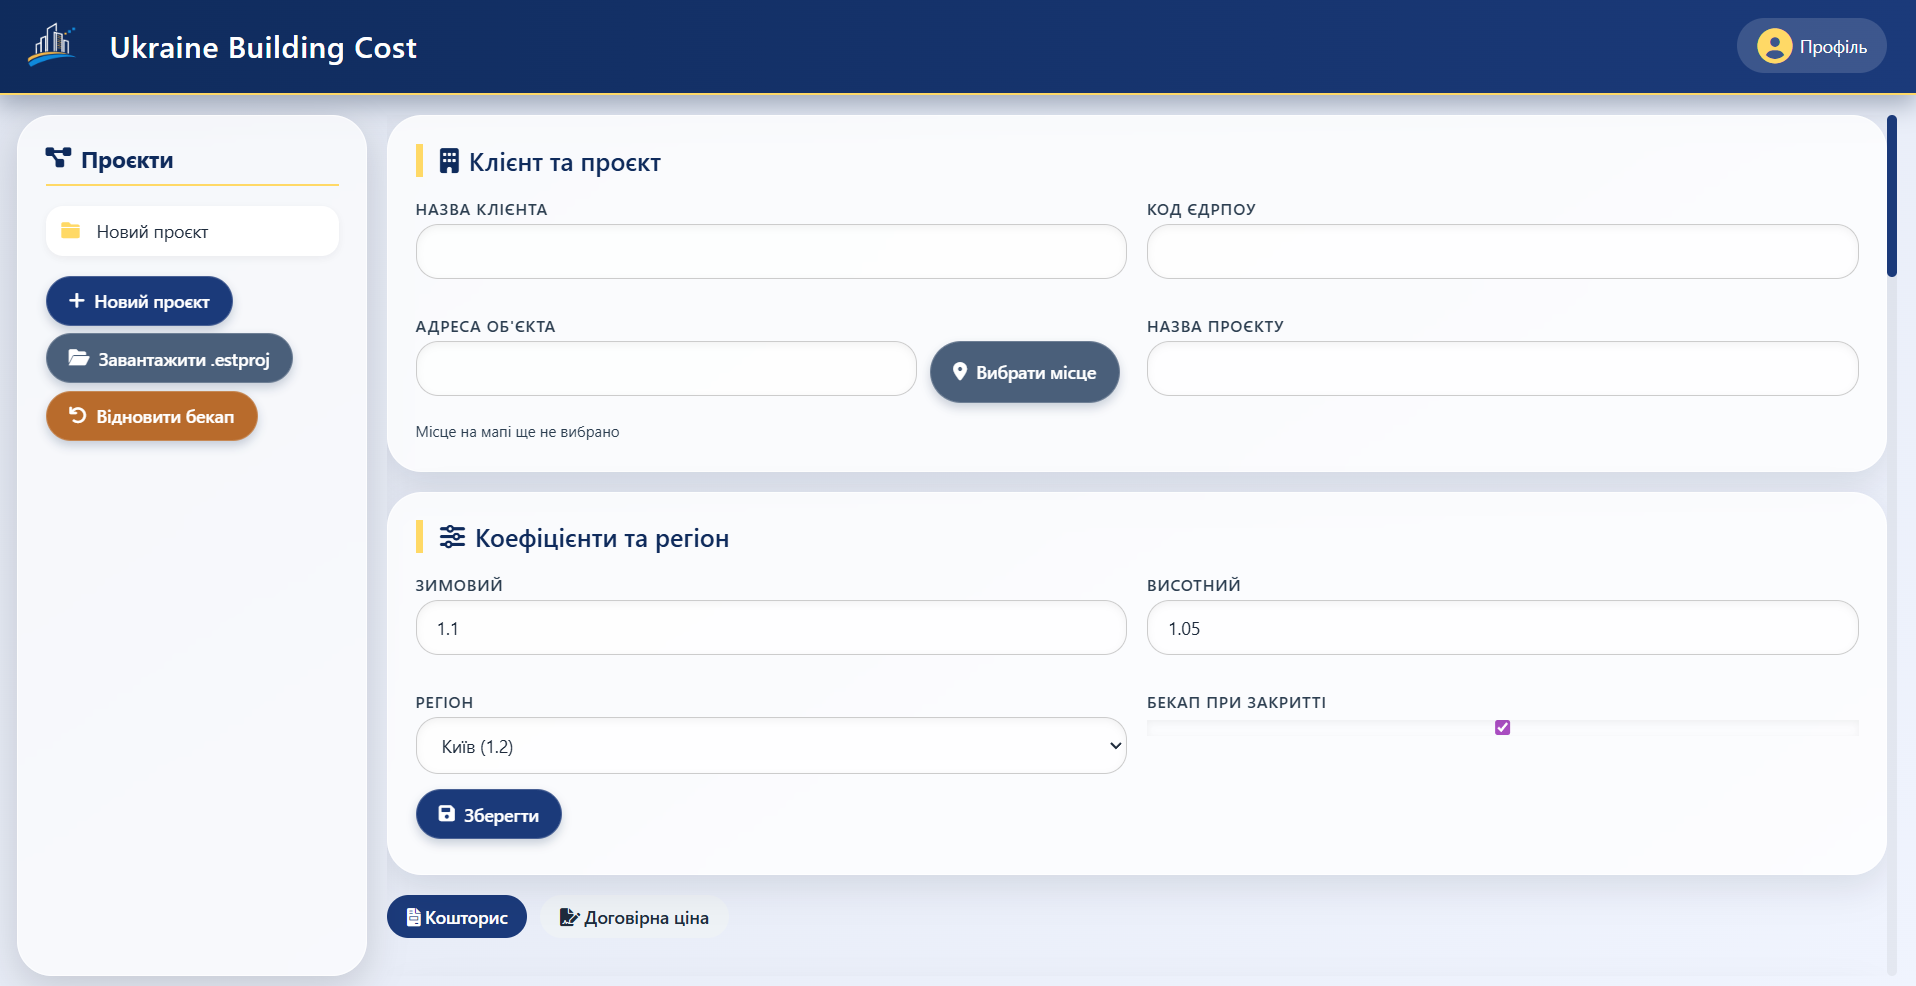
Task: Click the map pin icon on Вибрати місце
Action: click(x=960, y=372)
